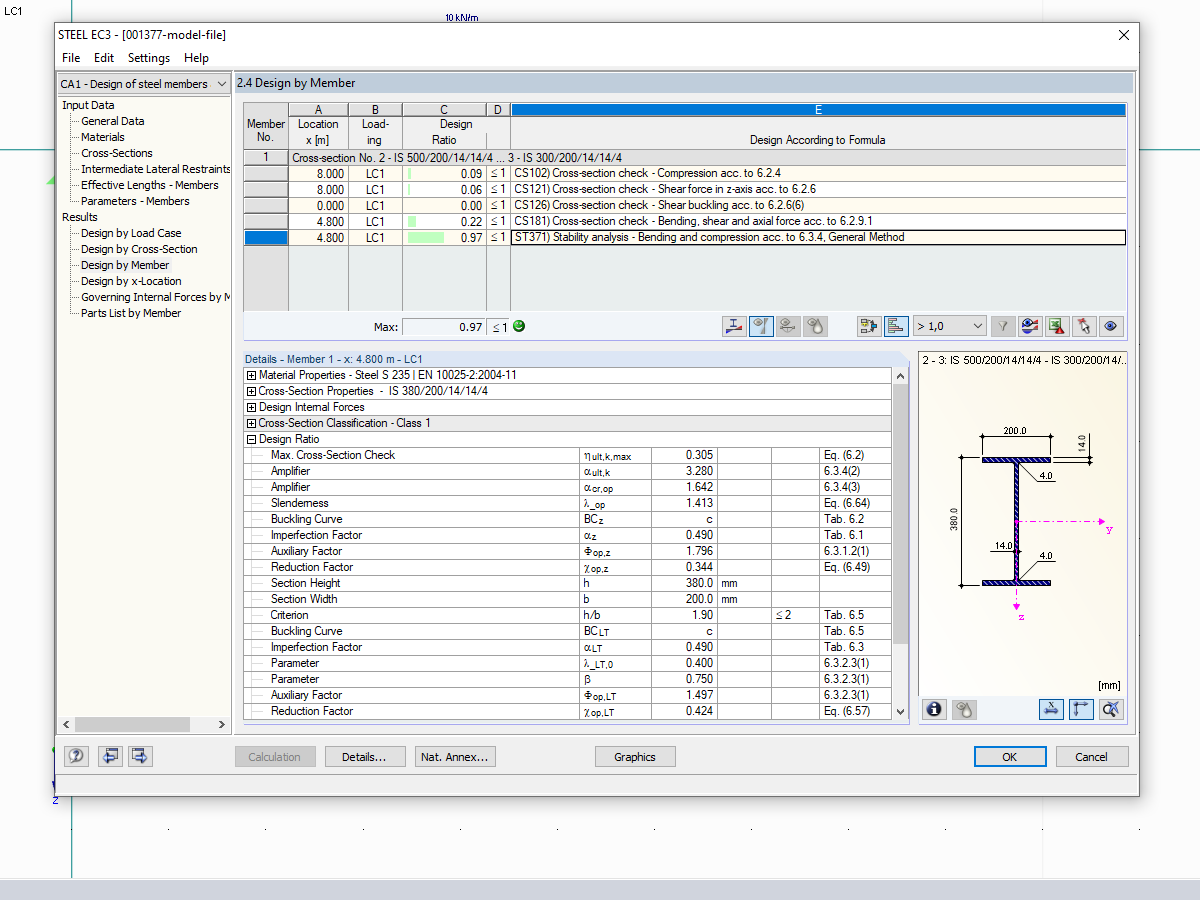Open the Settings menu
This screenshot has width=1200, height=900.
[148, 58]
